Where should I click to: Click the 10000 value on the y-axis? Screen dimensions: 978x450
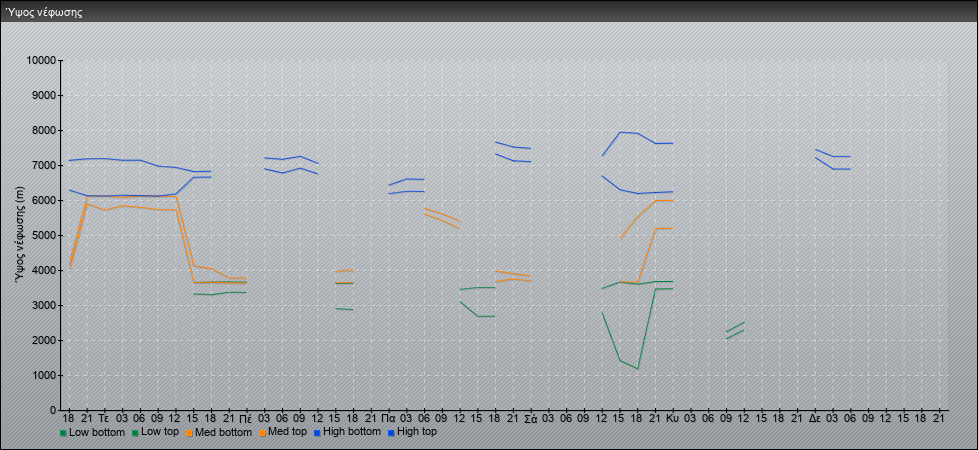41,61
